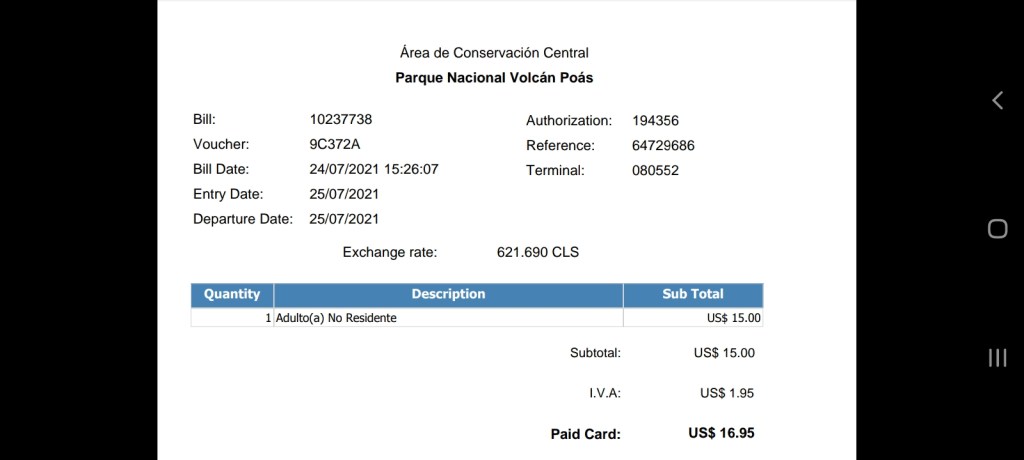This screenshot has height=460, width=1024.
Task: Tap the bill number 10237738
Action: click(x=340, y=120)
